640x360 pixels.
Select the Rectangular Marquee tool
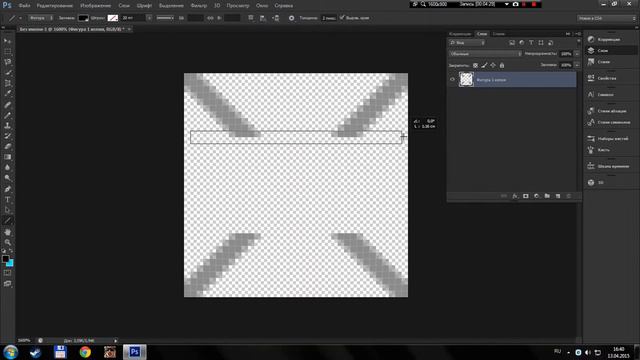tap(7, 52)
